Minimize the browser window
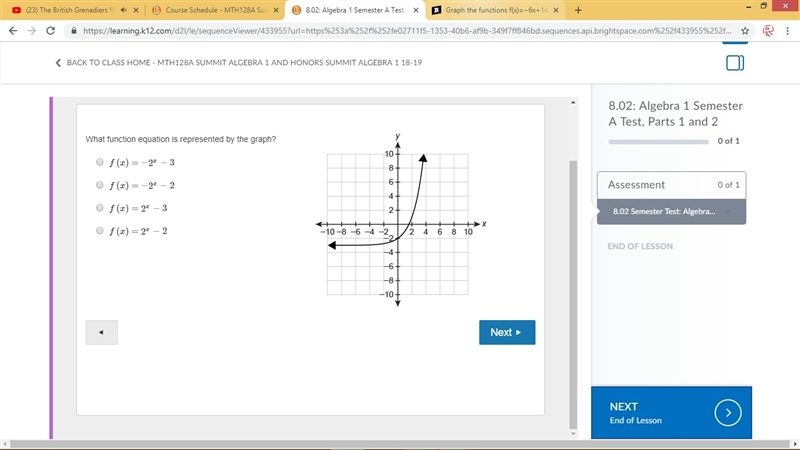Image resolution: width=800 pixels, height=450 pixels. point(748,6)
